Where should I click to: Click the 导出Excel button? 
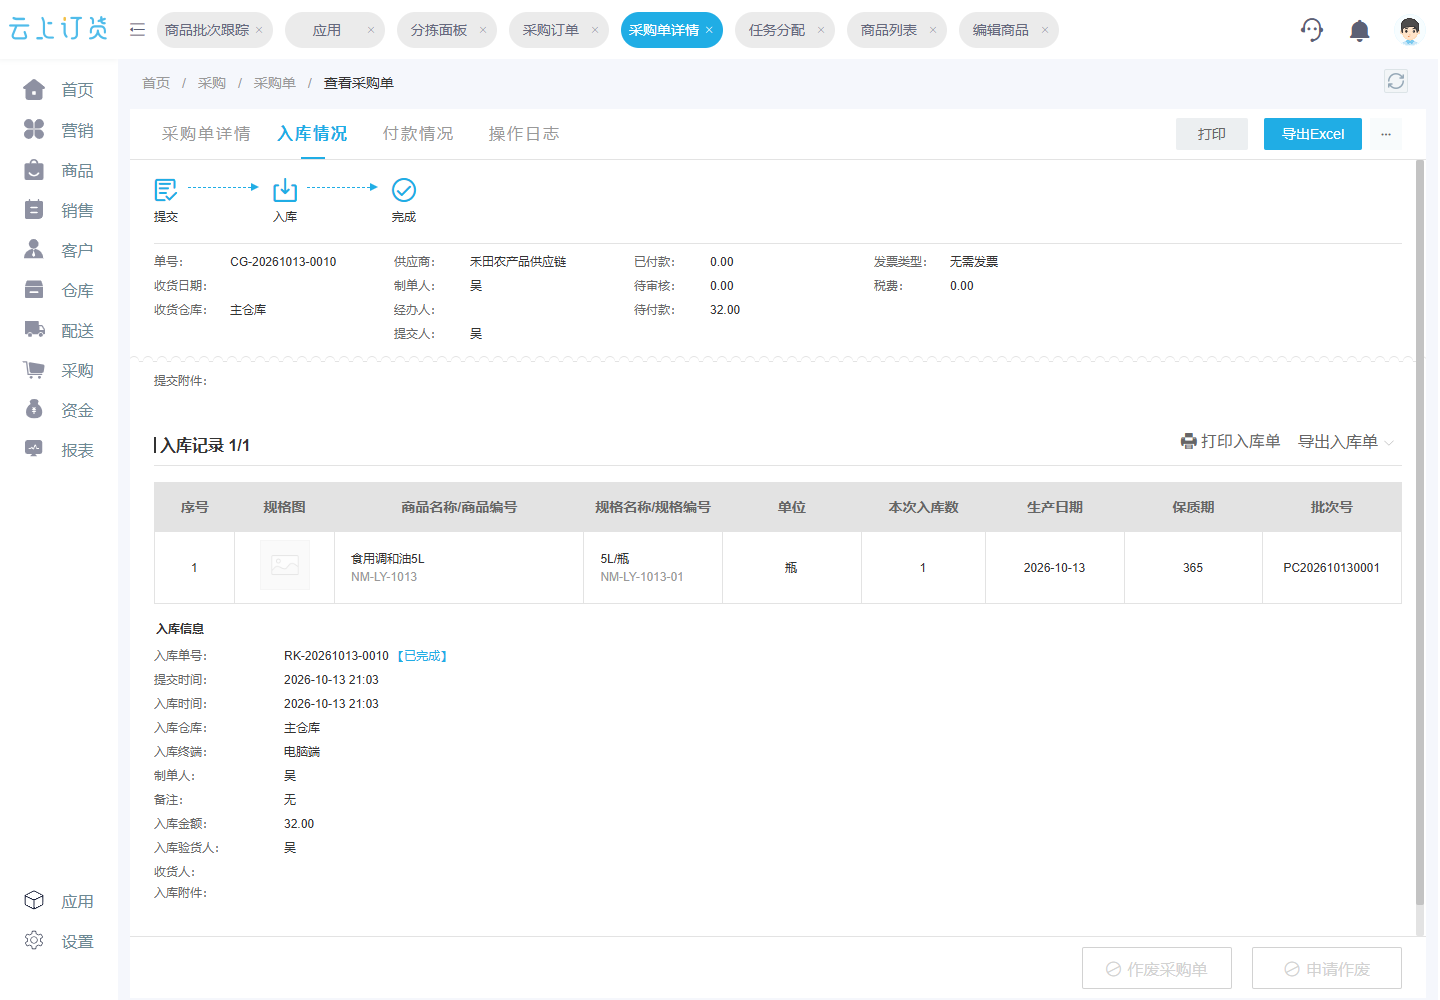click(1313, 134)
